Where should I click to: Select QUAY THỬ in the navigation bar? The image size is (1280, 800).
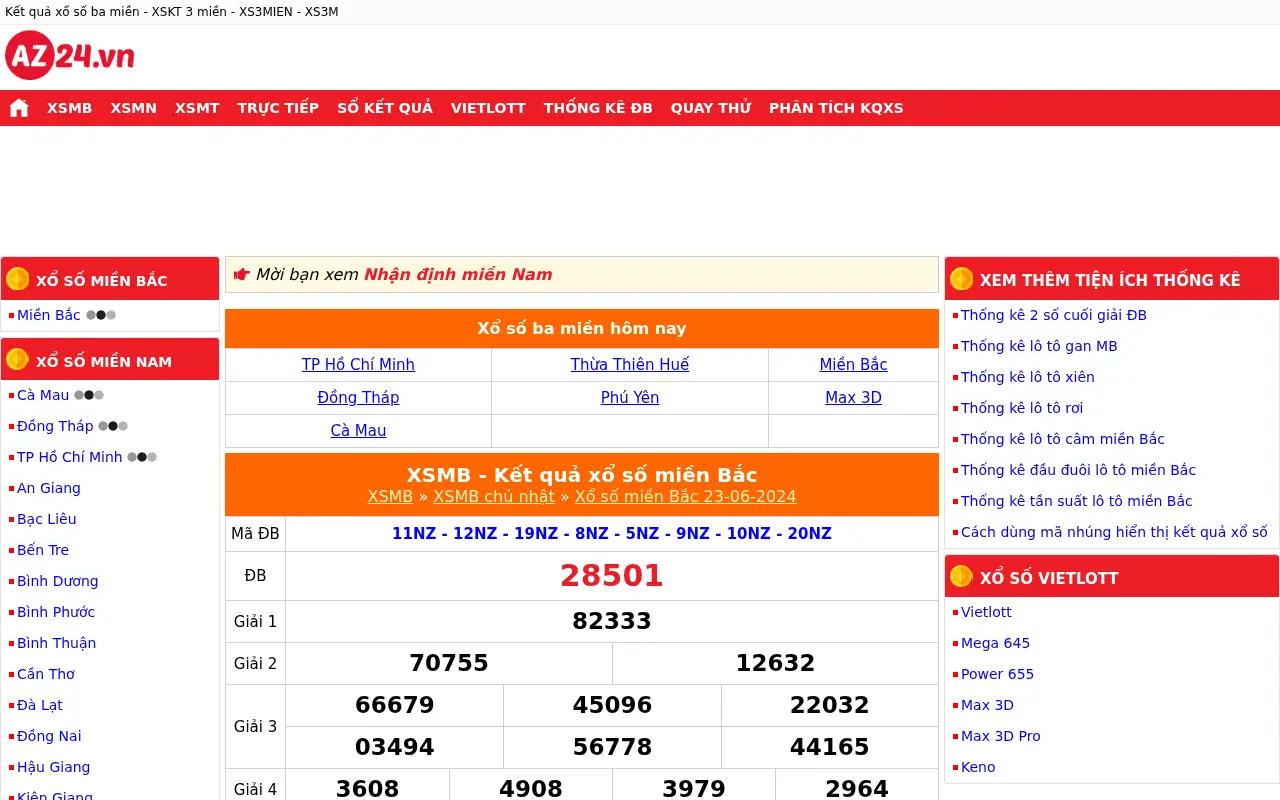tap(711, 108)
